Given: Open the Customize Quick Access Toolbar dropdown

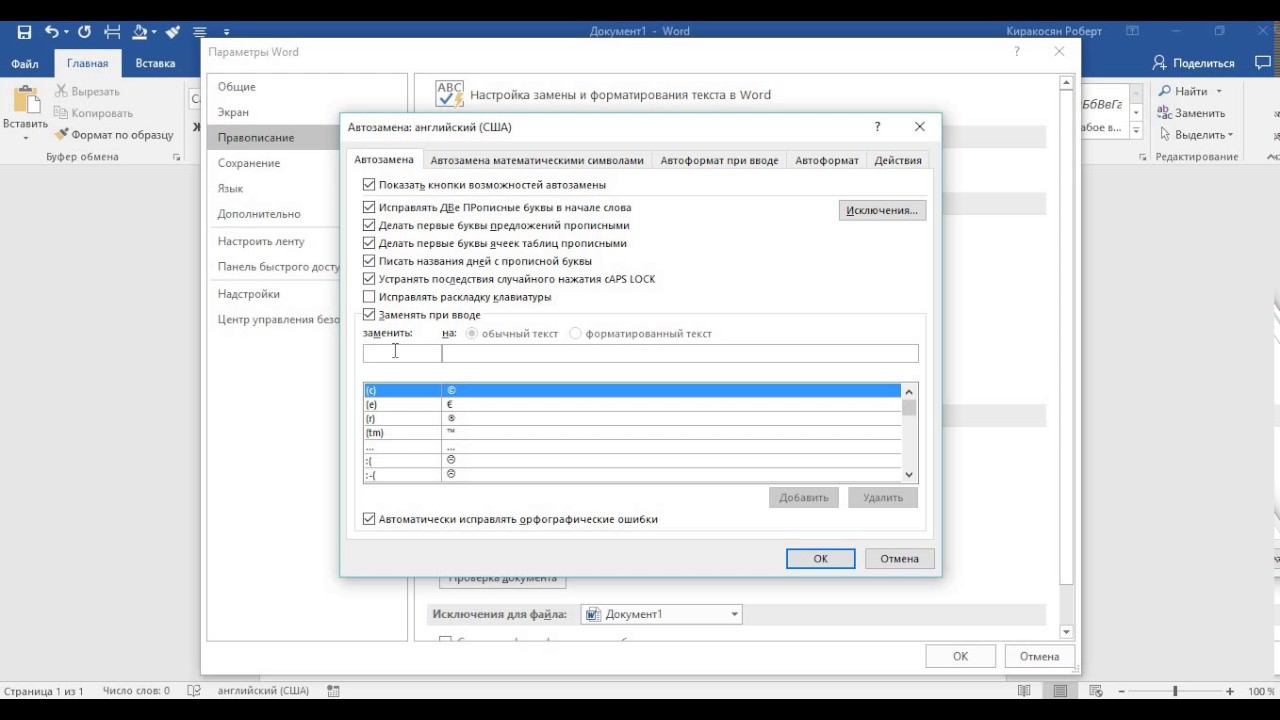Looking at the screenshot, I should (226, 33).
